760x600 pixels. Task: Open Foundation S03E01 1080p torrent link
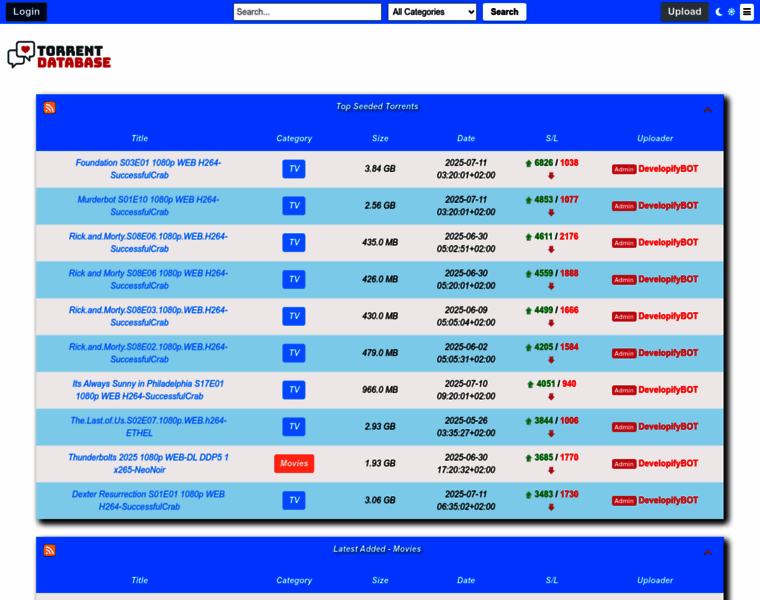click(148, 169)
